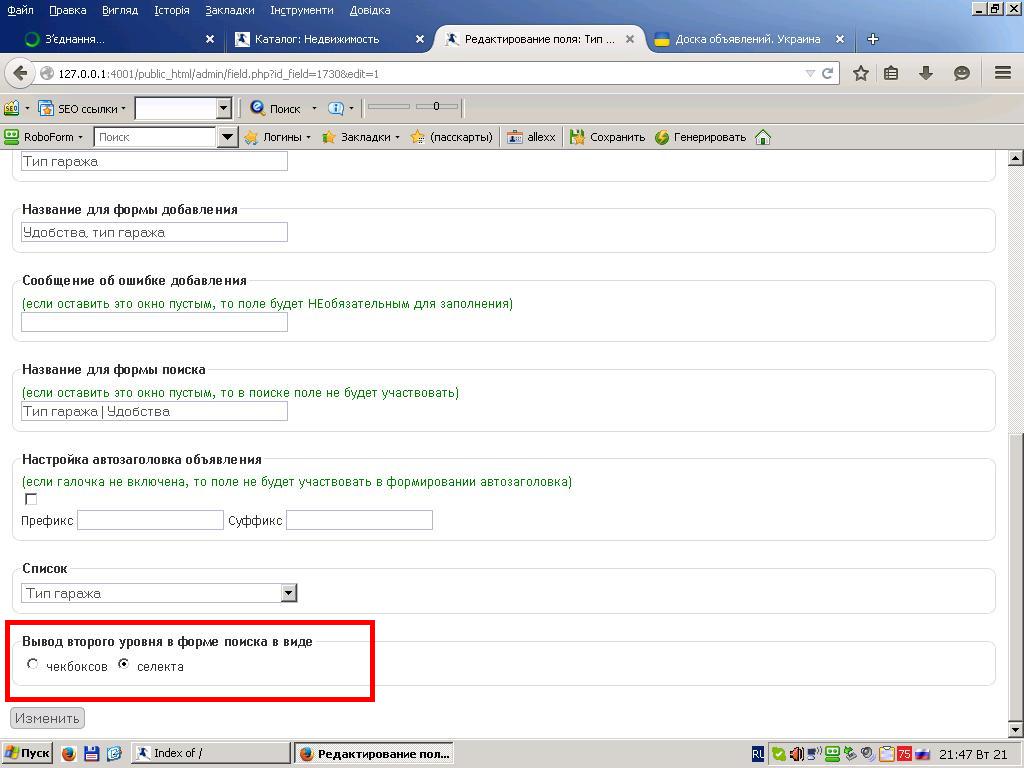Image resolution: width=1024 pixels, height=768 pixels.
Task: Go back with the browser back arrow
Action: pyautogui.click(x=20, y=73)
